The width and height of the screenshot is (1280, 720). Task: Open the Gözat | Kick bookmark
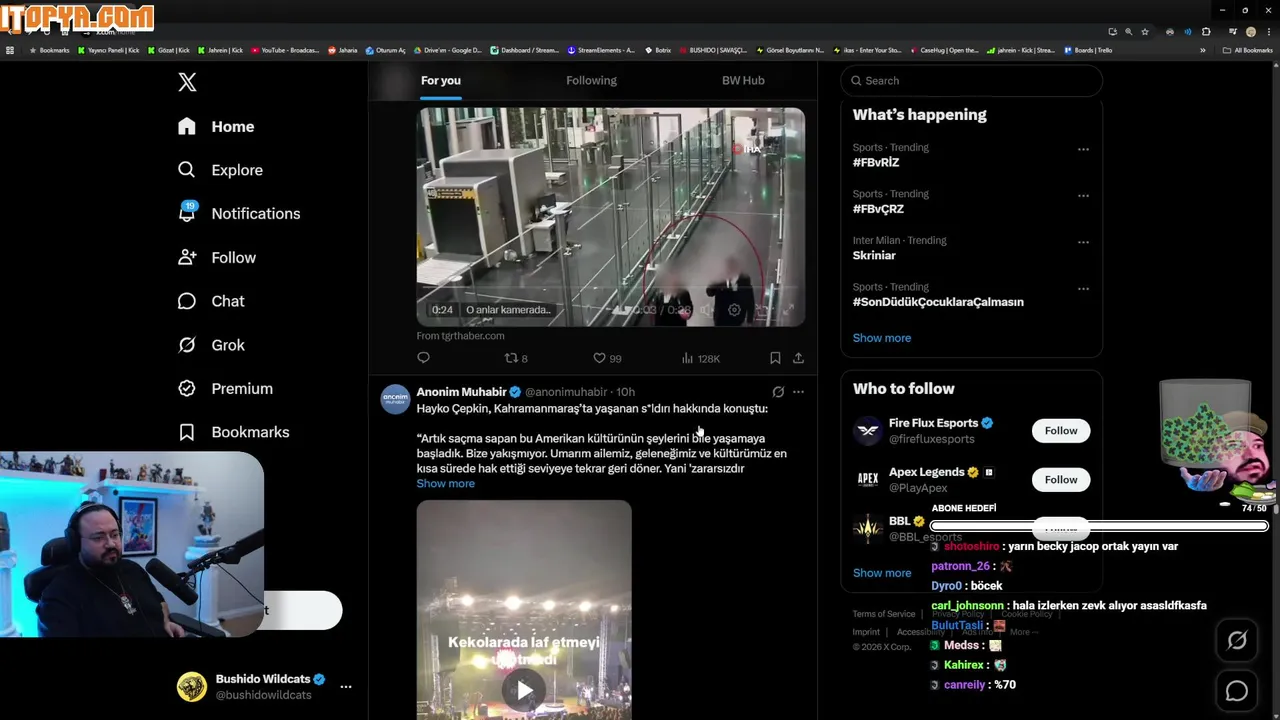coord(169,50)
